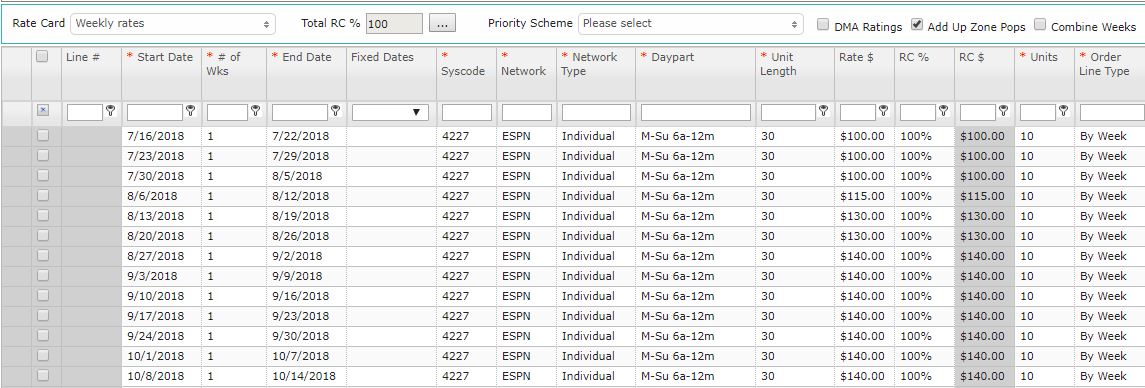
Task: Open the Priority Scheme dropdown
Action: click(690, 23)
